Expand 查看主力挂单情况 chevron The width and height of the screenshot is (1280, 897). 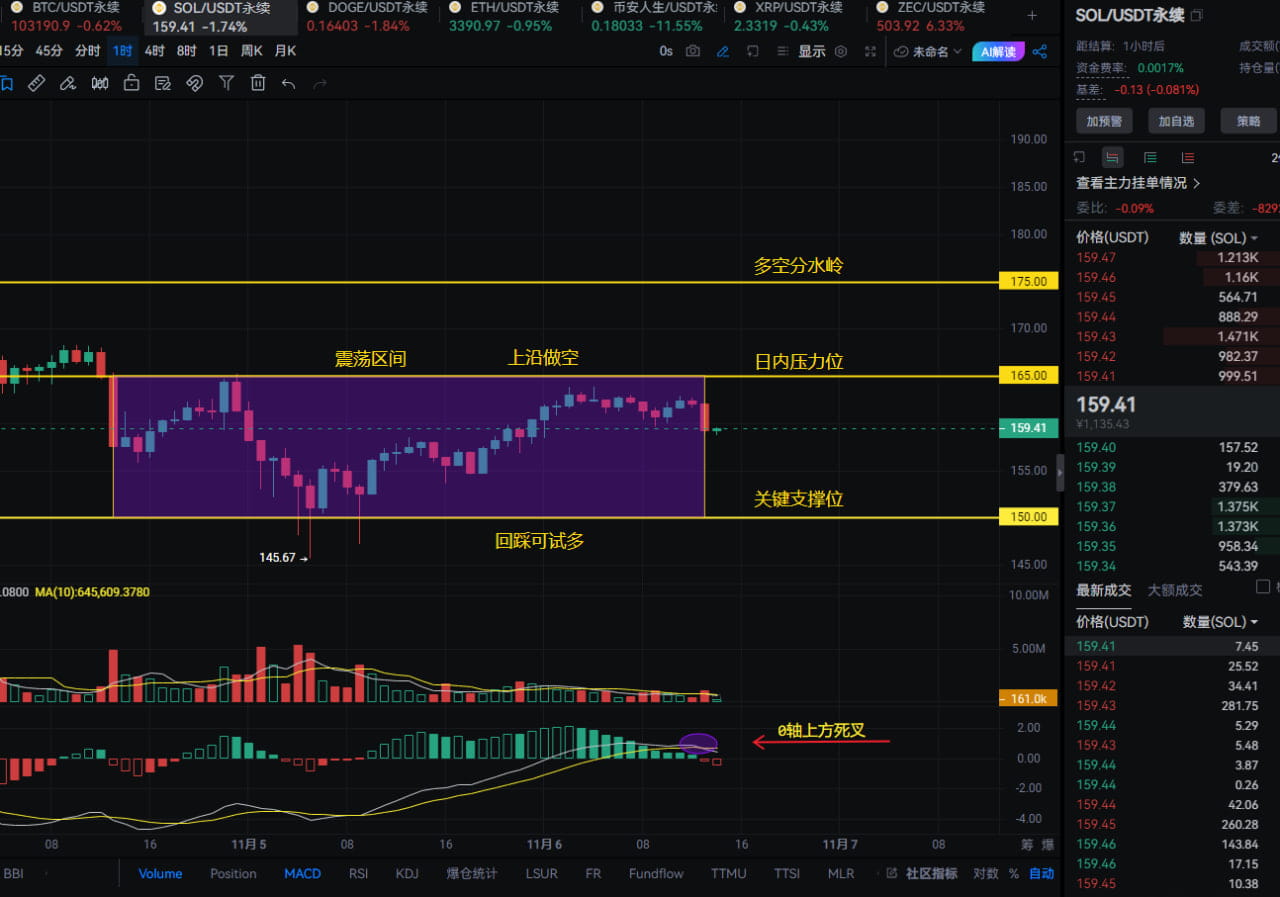point(1197,183)
